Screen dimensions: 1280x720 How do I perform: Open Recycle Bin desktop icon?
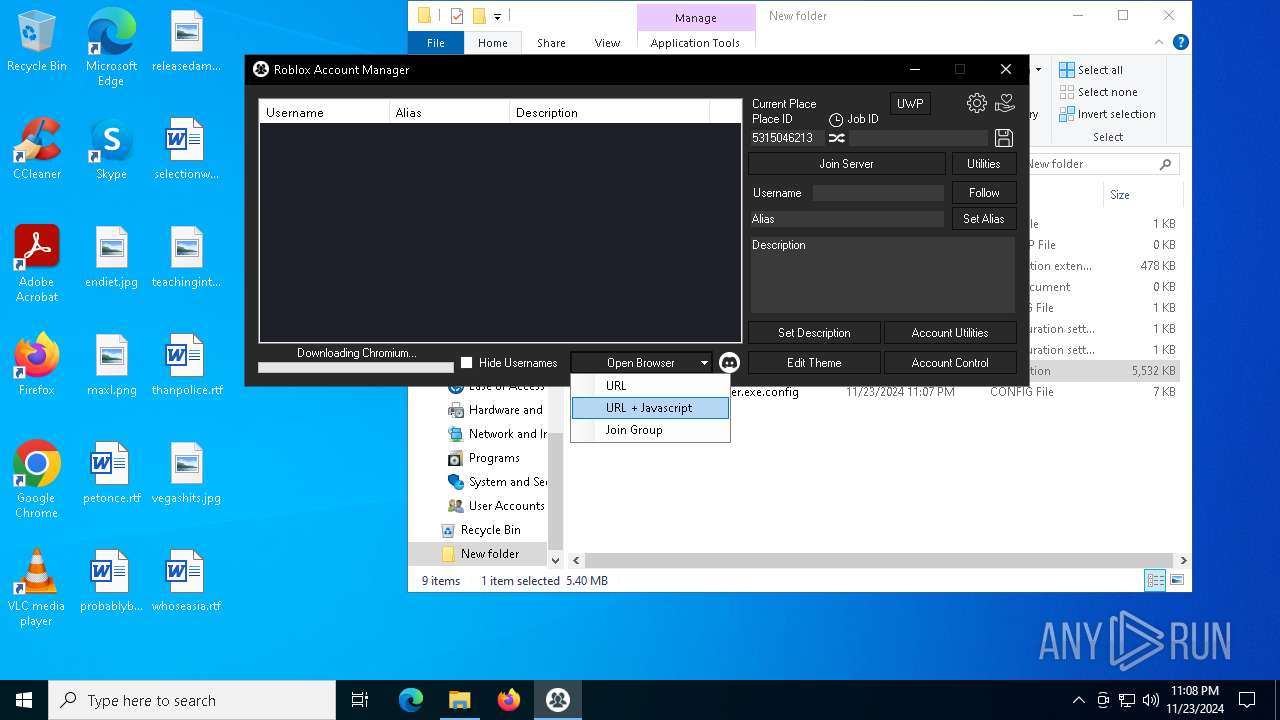coord(37,42)
